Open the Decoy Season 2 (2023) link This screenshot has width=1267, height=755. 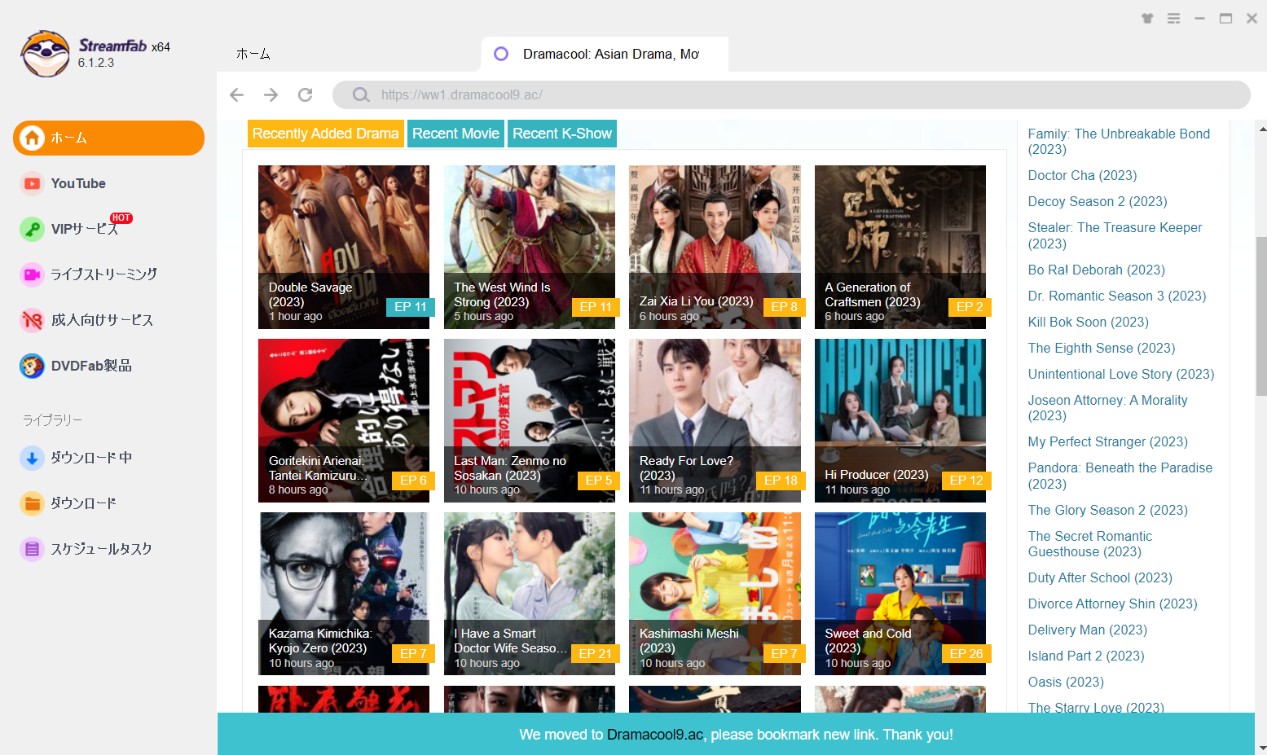click(x=1097, y=201)
